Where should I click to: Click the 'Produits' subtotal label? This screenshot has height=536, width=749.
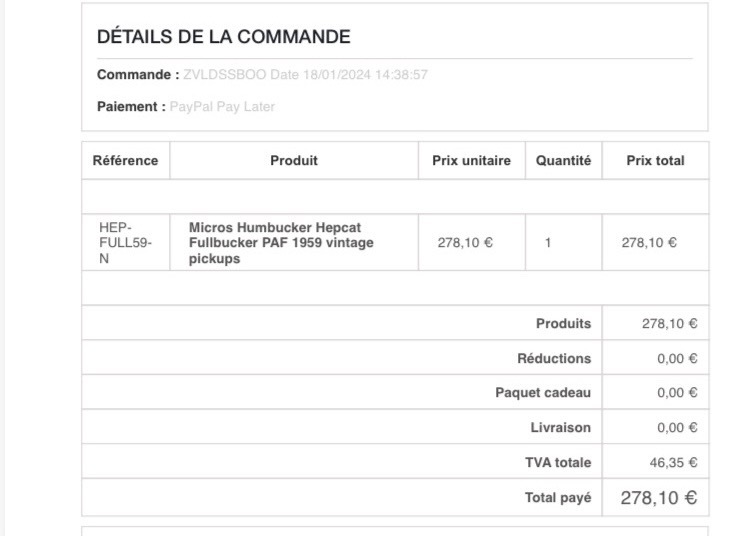point(563,323)
